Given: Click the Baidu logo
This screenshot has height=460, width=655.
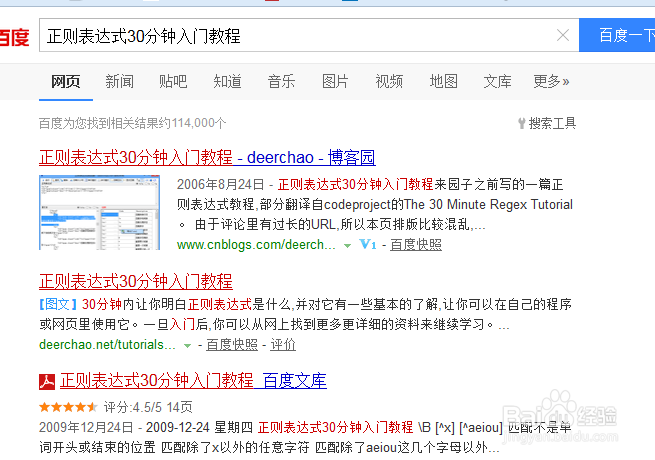Looking at the screenshot, I should coord(14,38).
